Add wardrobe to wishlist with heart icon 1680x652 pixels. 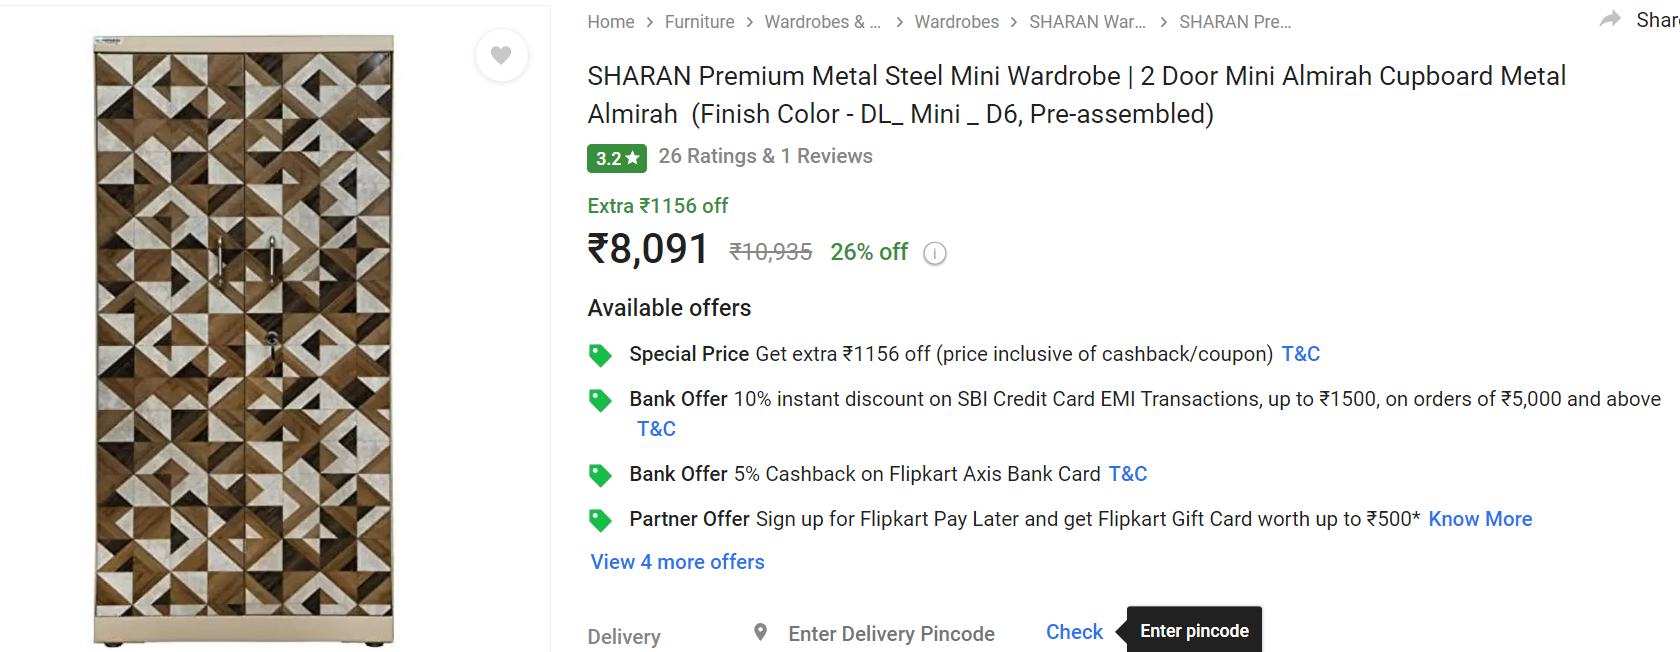point(501,56)
